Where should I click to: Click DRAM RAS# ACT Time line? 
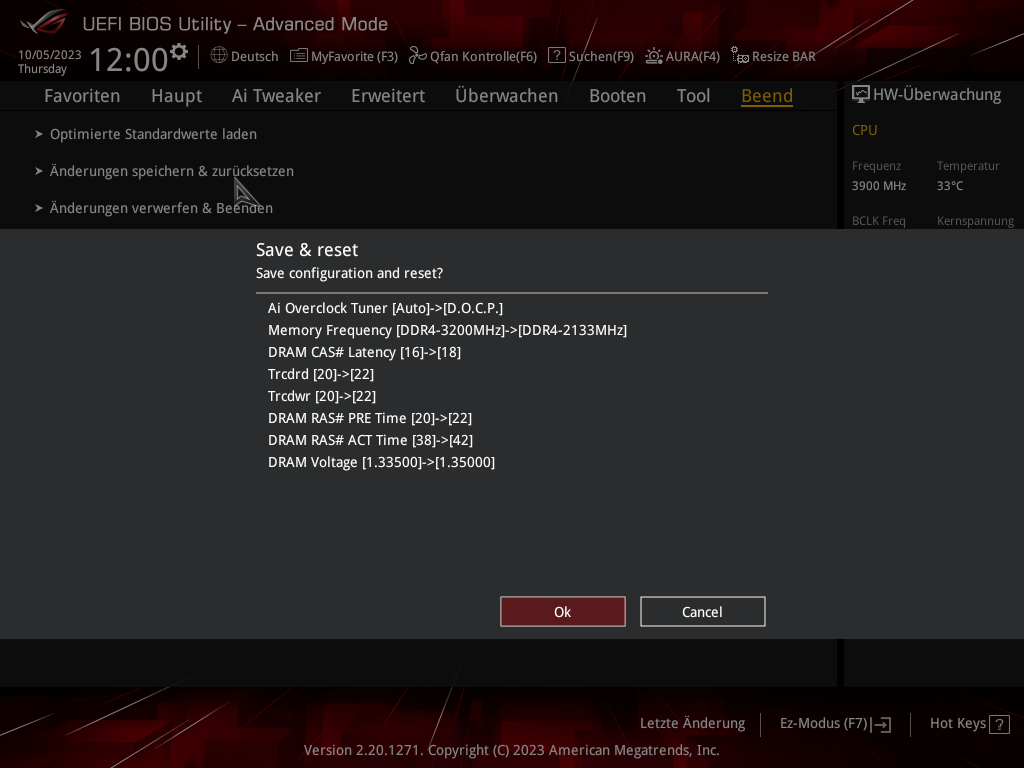[x=370, y=440]
